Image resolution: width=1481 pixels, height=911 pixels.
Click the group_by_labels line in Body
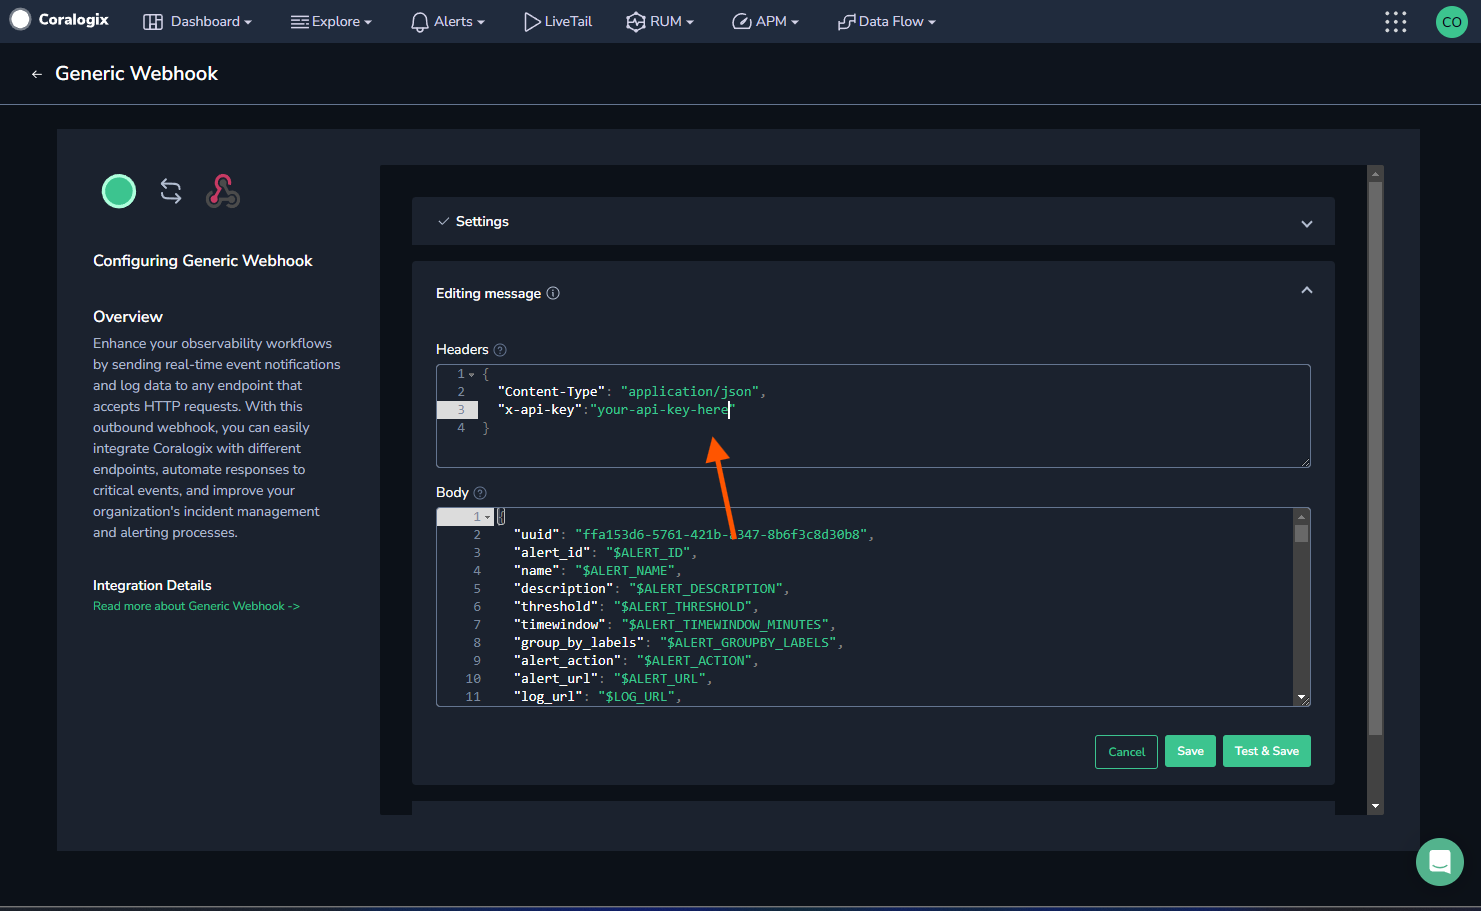click(678, 643)
